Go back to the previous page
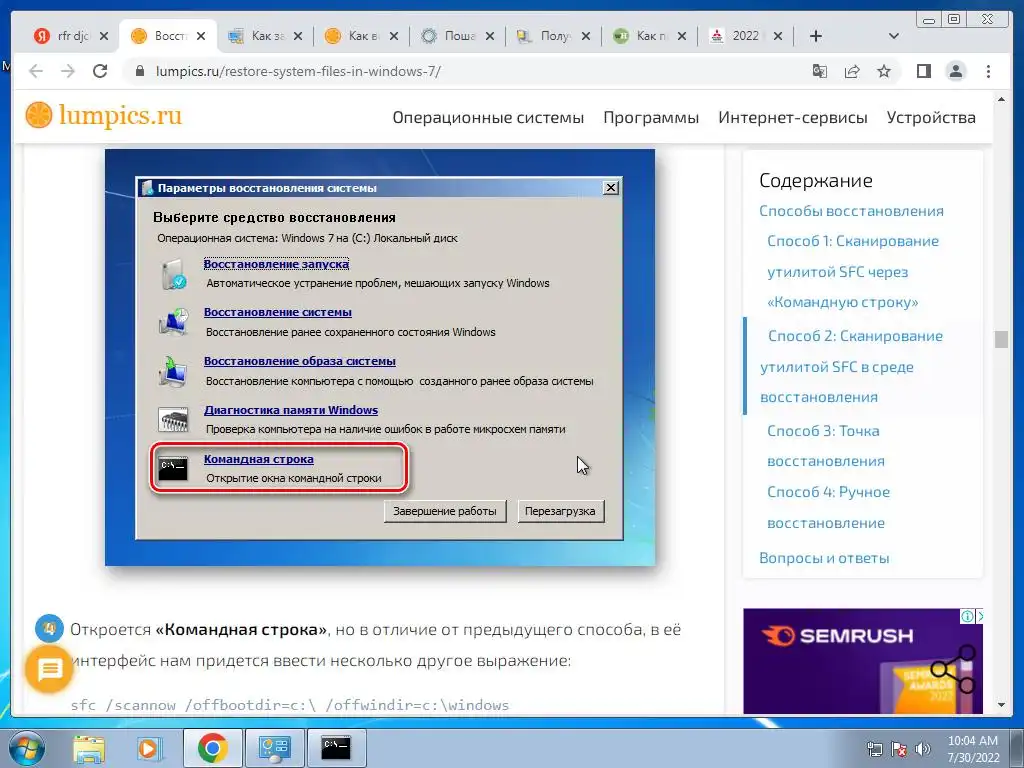The width and height of the screenshot is (1024, 768). tap(36, 71)
